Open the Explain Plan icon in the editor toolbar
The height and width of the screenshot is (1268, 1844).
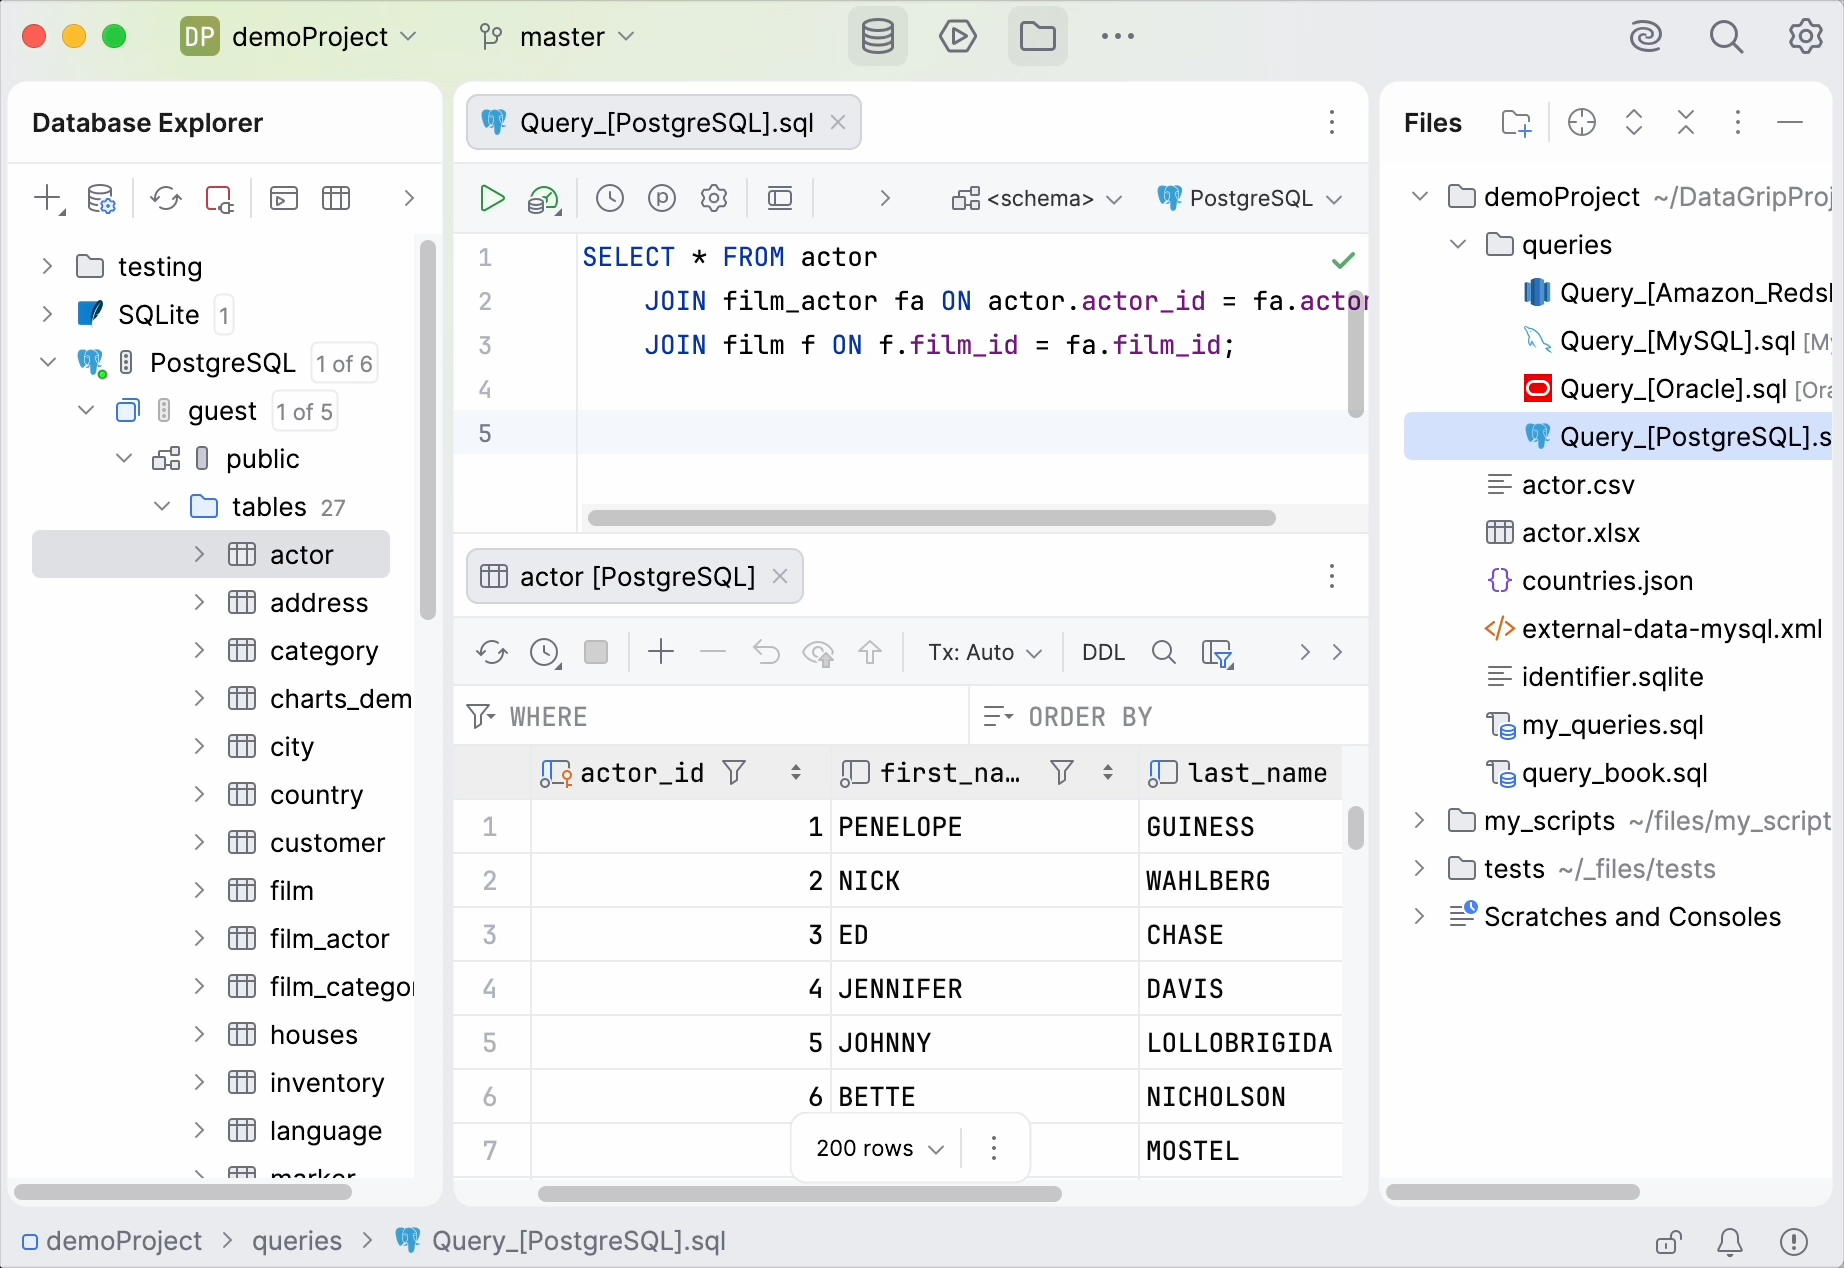(543, 199)
